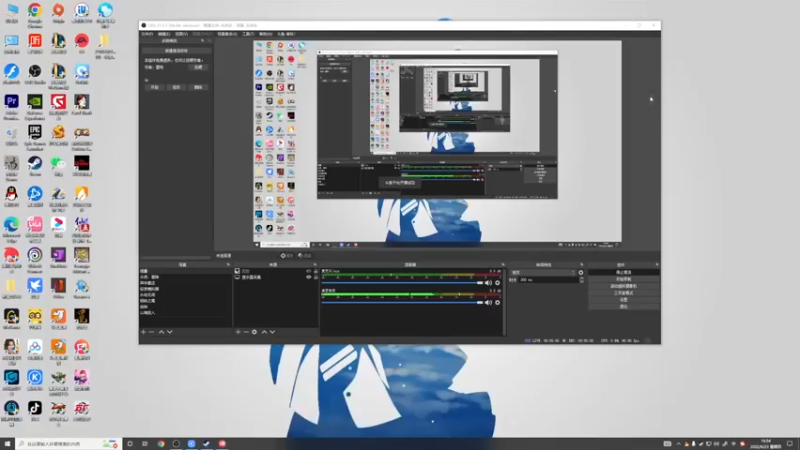Open OBS View menu
Screen dimensions: 800x450
[181, 34]
